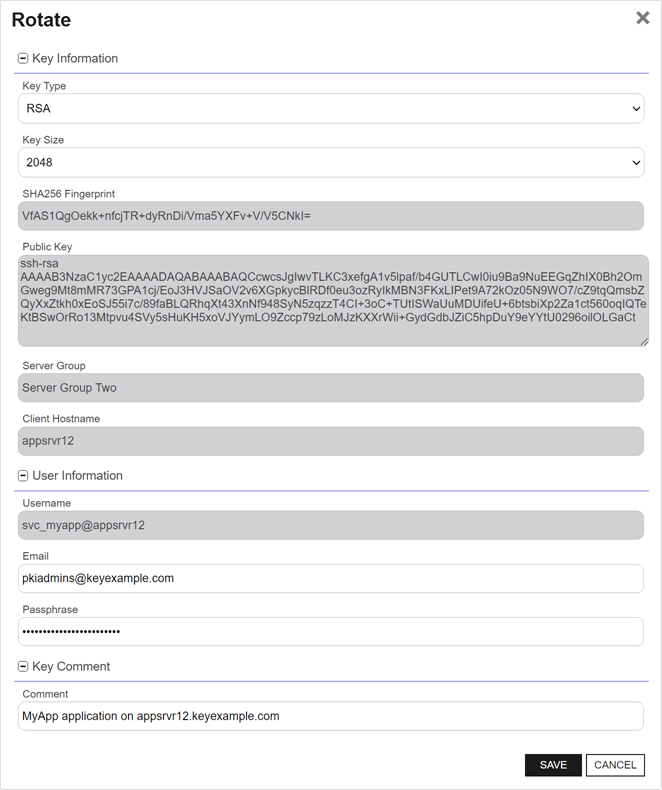The width and height of the screenshot is (662, 790).
Task: Focus the Comment input field
Action: point(331,716)
